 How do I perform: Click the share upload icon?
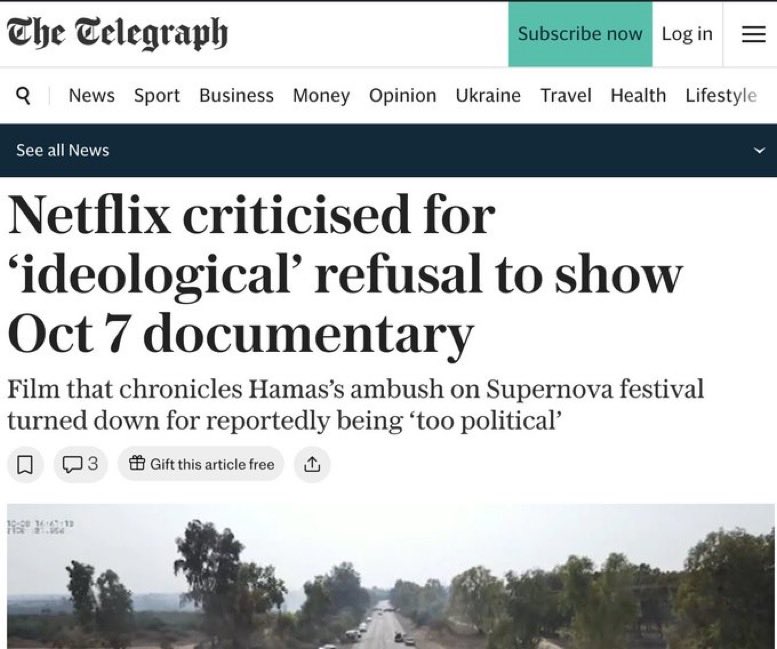coord(312,464)
